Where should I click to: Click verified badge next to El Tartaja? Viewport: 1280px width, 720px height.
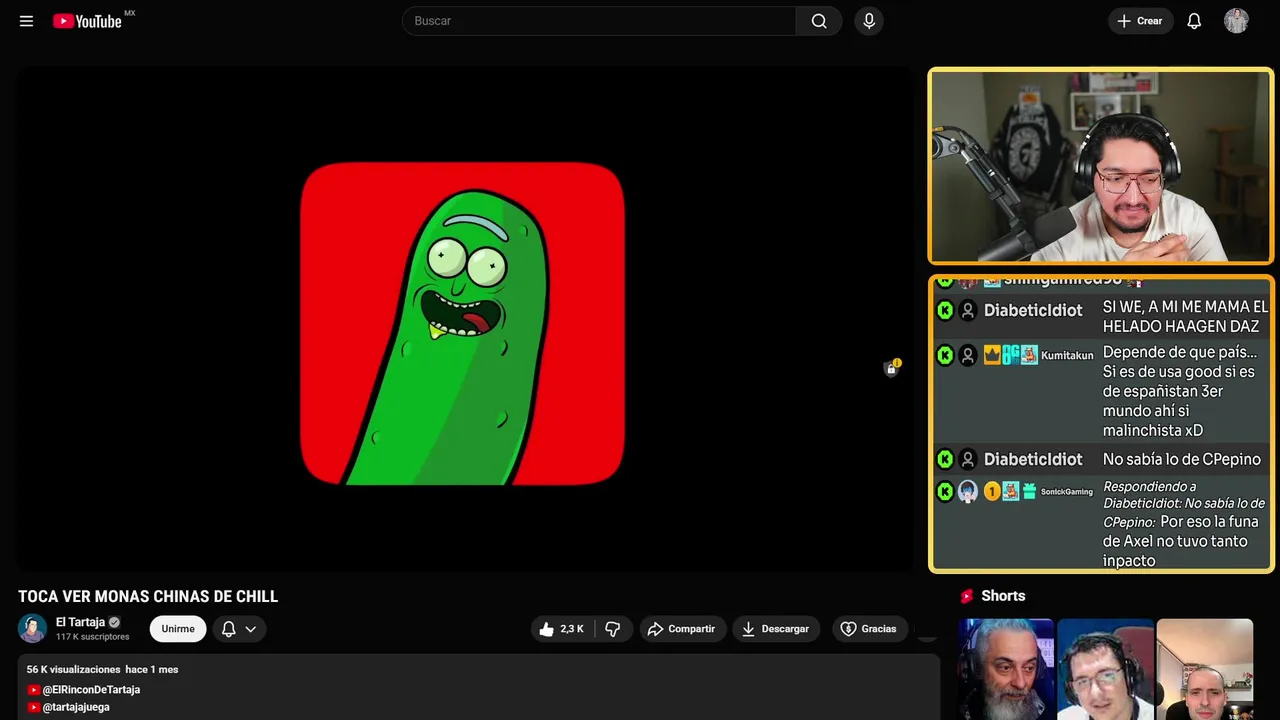point(114,622)
